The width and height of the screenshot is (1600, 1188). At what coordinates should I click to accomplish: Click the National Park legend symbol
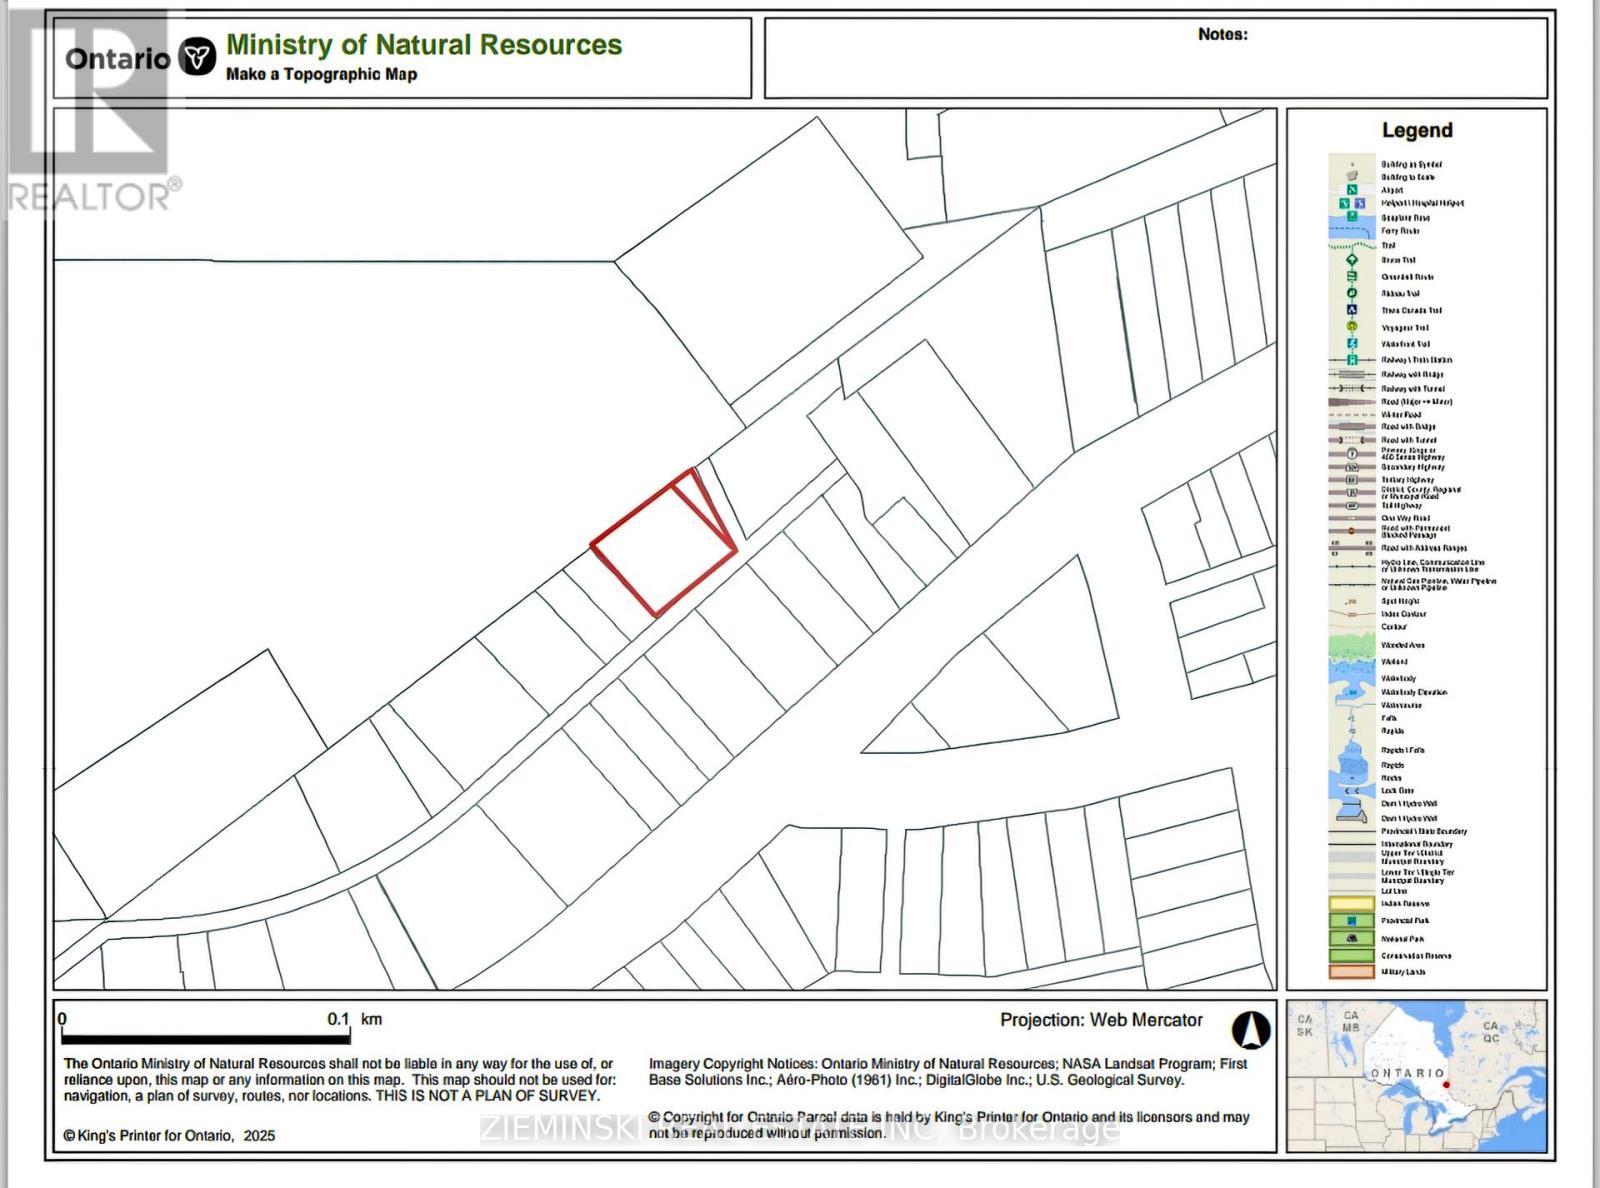click(x=1351, y=939)
